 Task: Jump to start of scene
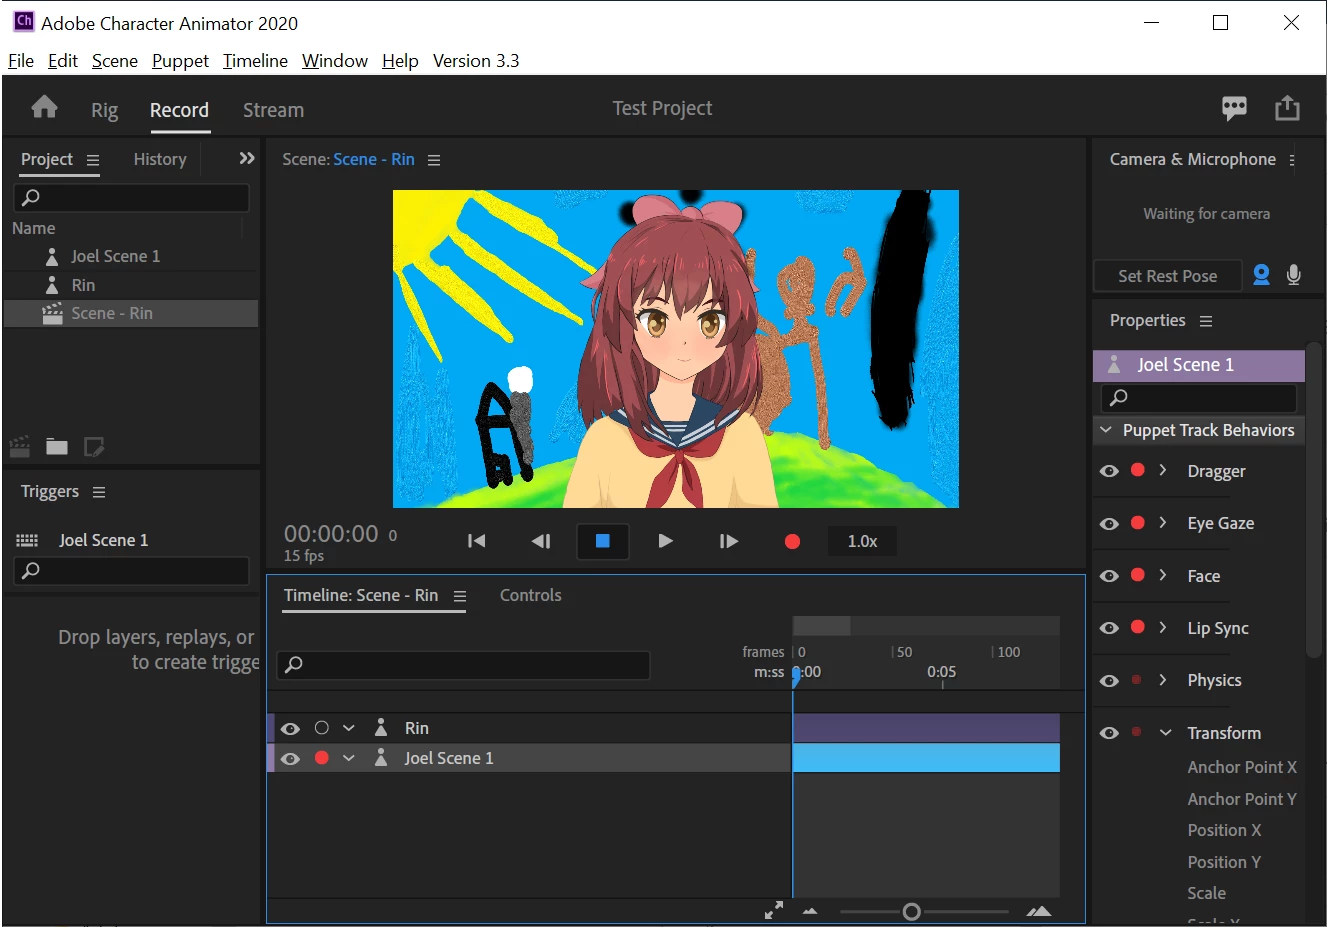477,541
